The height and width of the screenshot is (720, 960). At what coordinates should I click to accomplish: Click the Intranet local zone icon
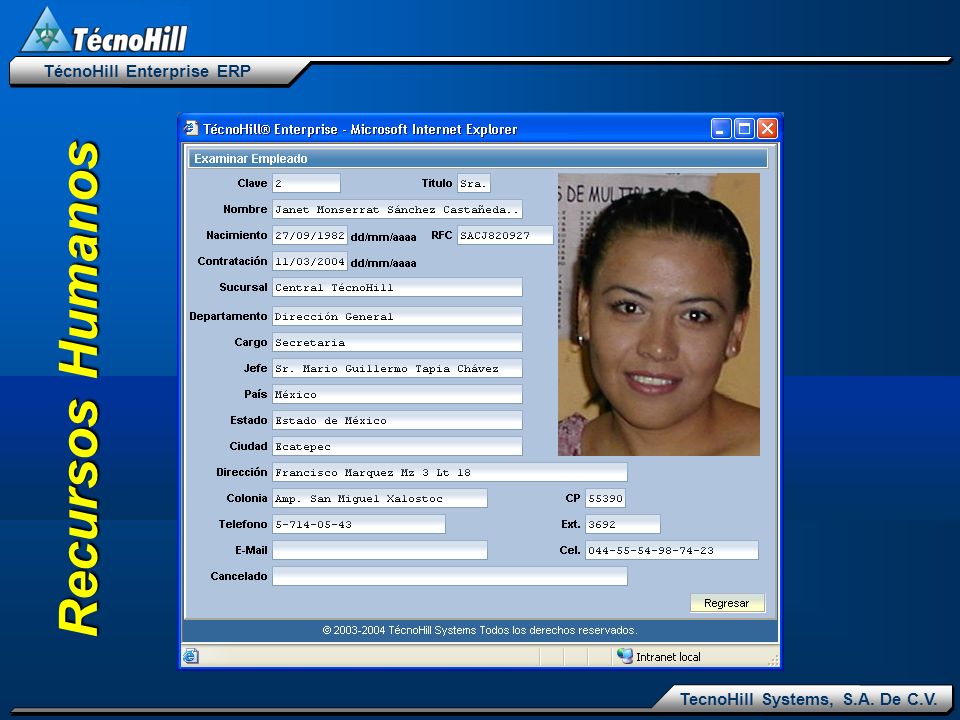click(x=624, y=656)
